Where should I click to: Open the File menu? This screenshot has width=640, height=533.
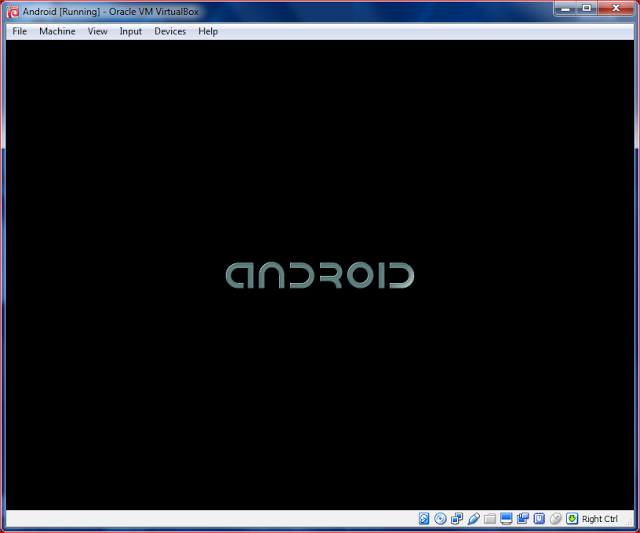point(19,31)
